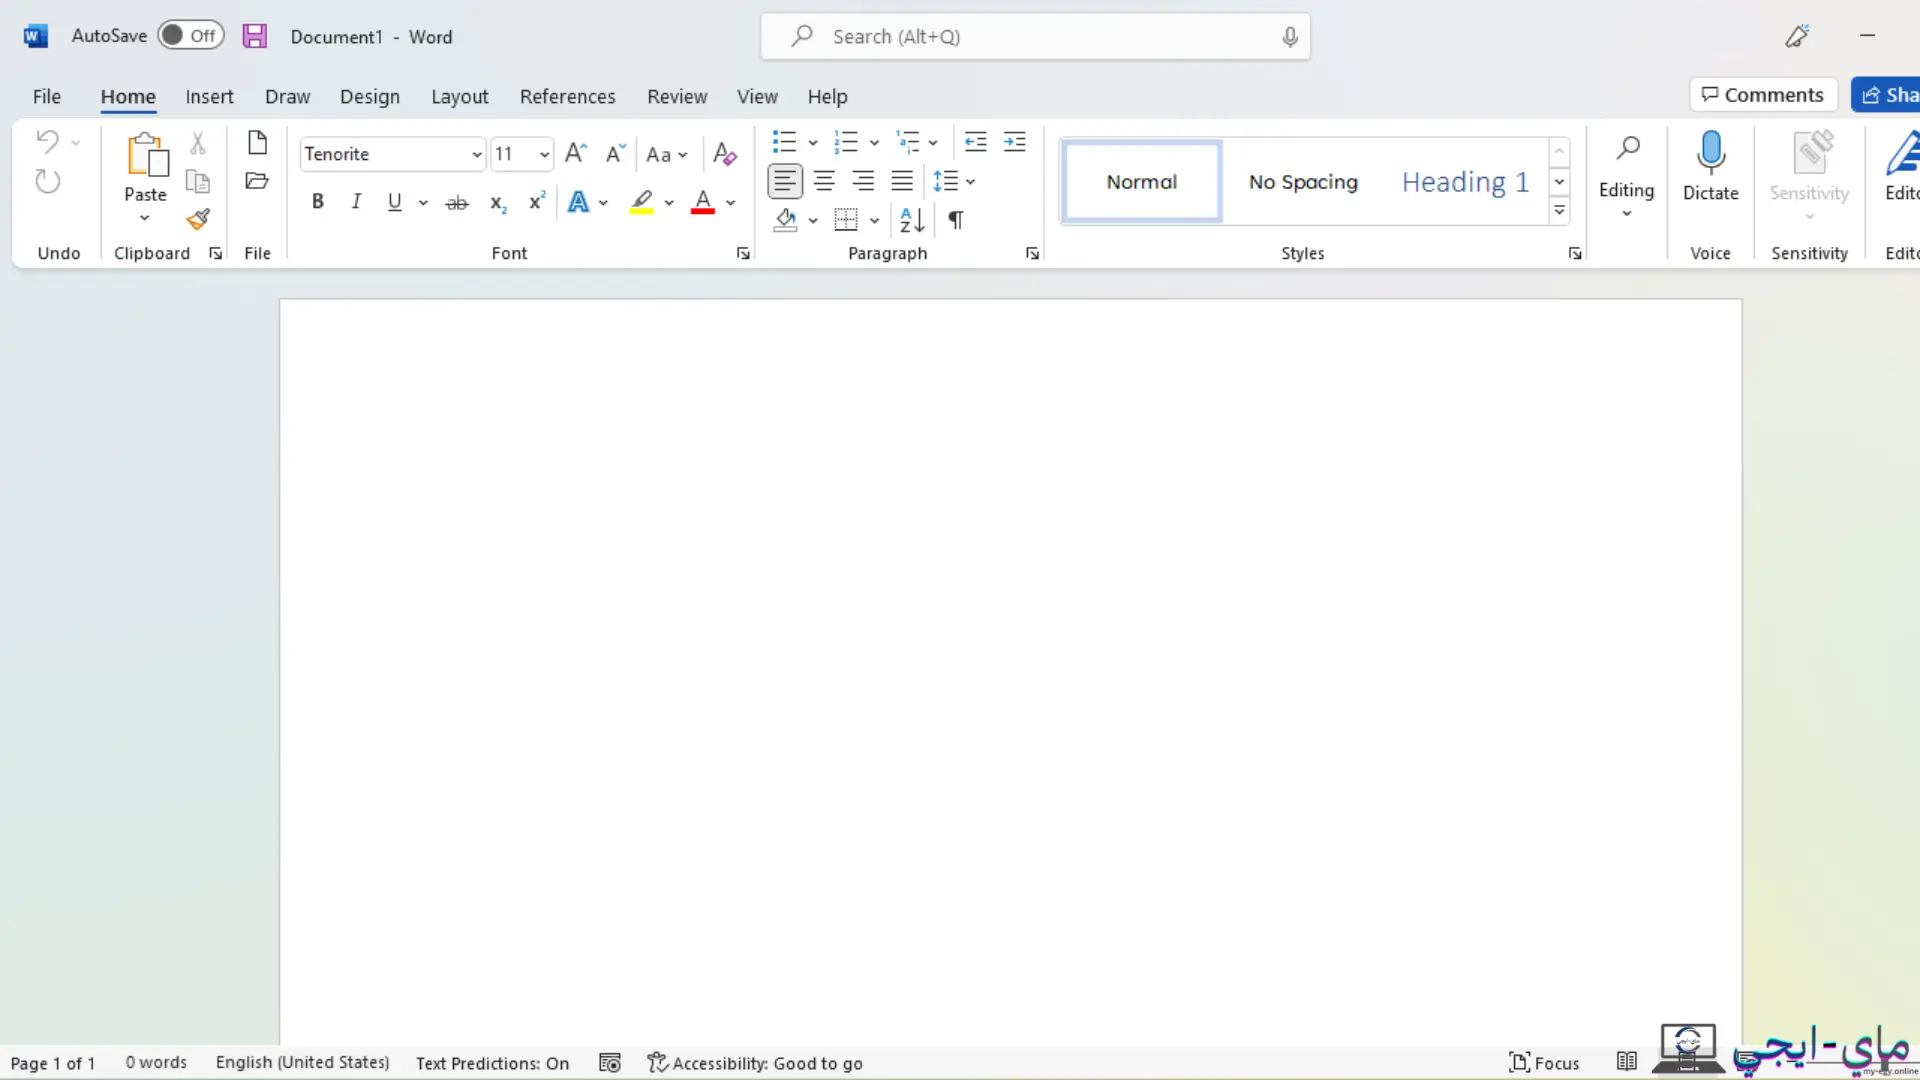Image resolution: width=1920 pixels, height=1080 pixels.
Task: Switch to the Layout tab
Action: click(460, 97)
